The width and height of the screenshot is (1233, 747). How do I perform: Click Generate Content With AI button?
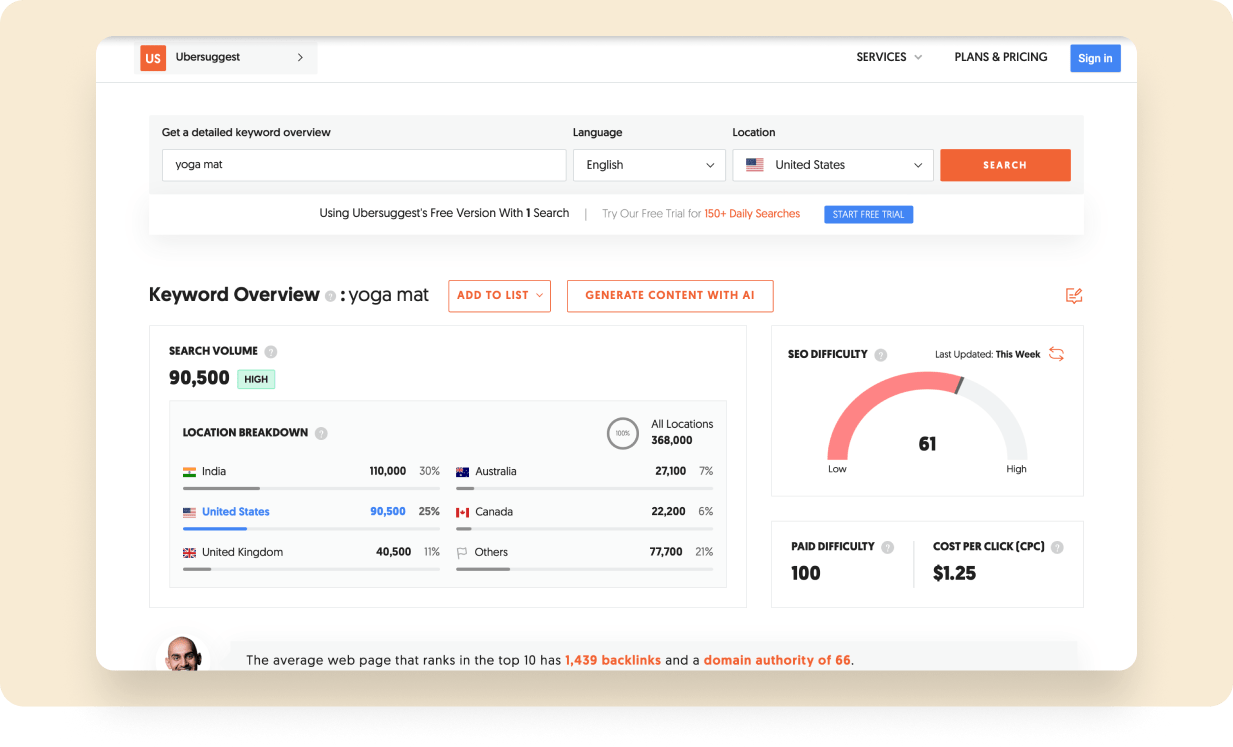pos(670,296)
